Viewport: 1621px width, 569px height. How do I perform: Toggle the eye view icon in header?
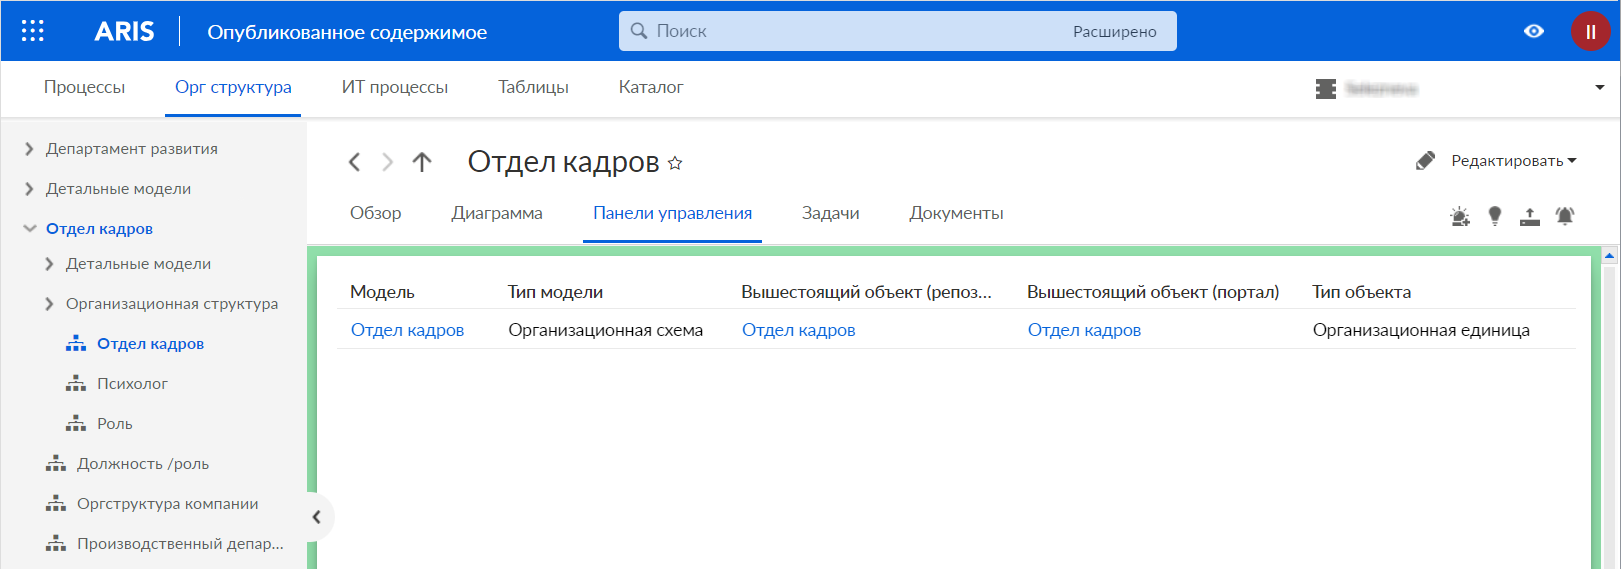(x=1534, y=31)
